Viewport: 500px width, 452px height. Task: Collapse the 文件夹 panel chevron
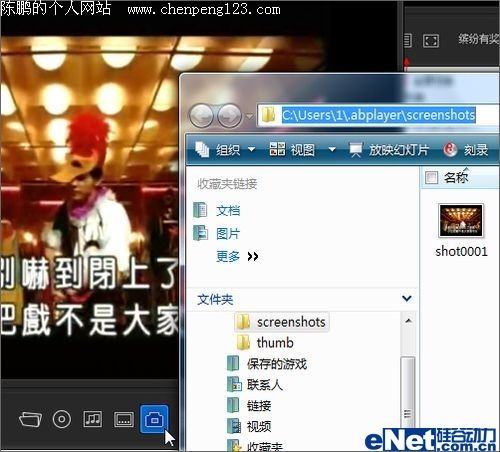click(x=407, y=298)
